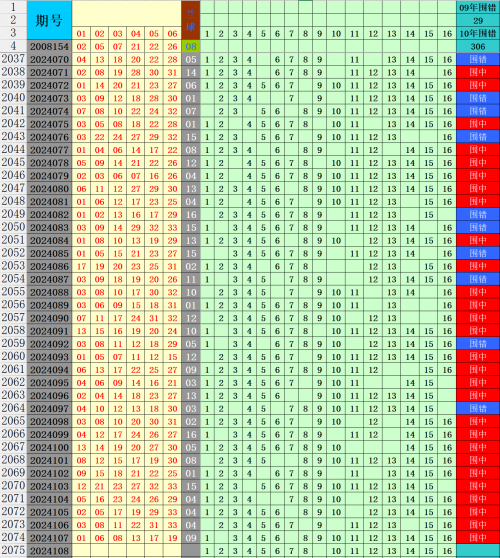This screenshot has width=500, height=558.
Task: Select the 期号 header cell
Action: point(49,20)
